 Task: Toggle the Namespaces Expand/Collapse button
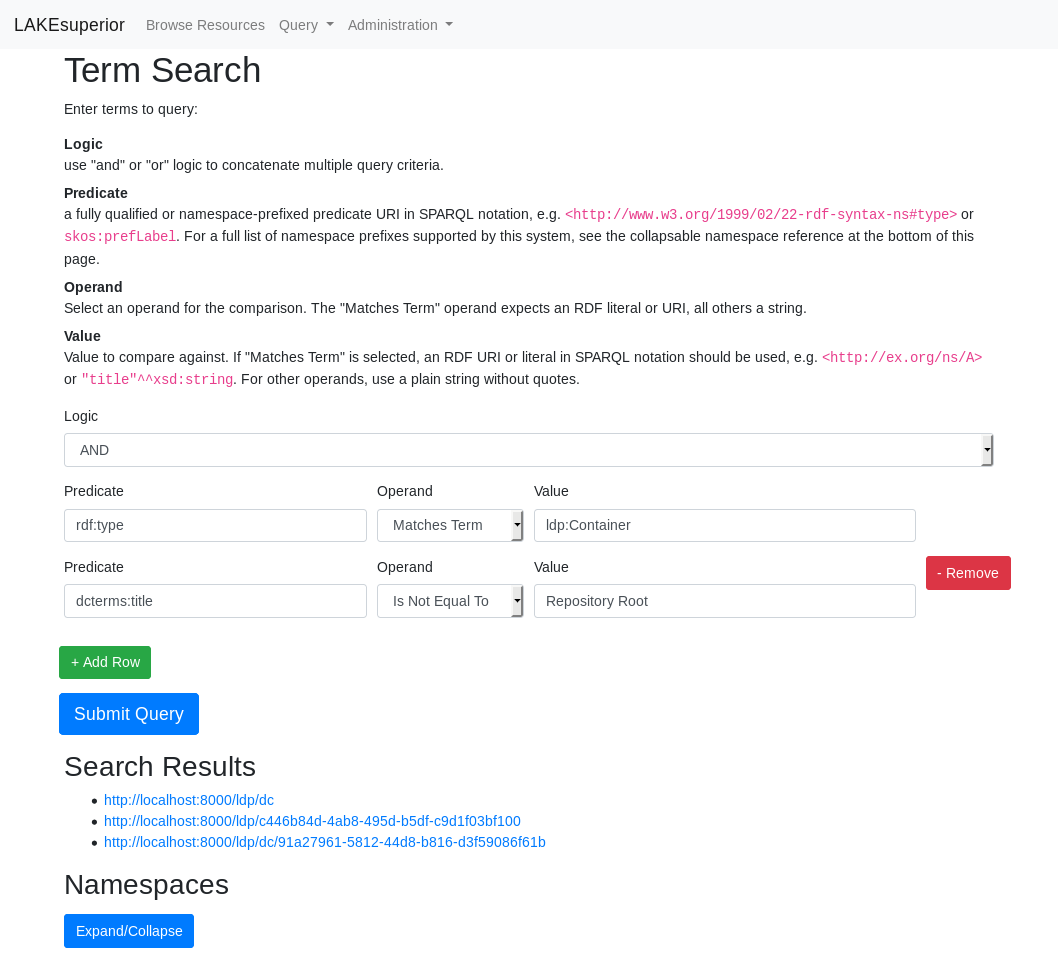click(x=129, y=931)
